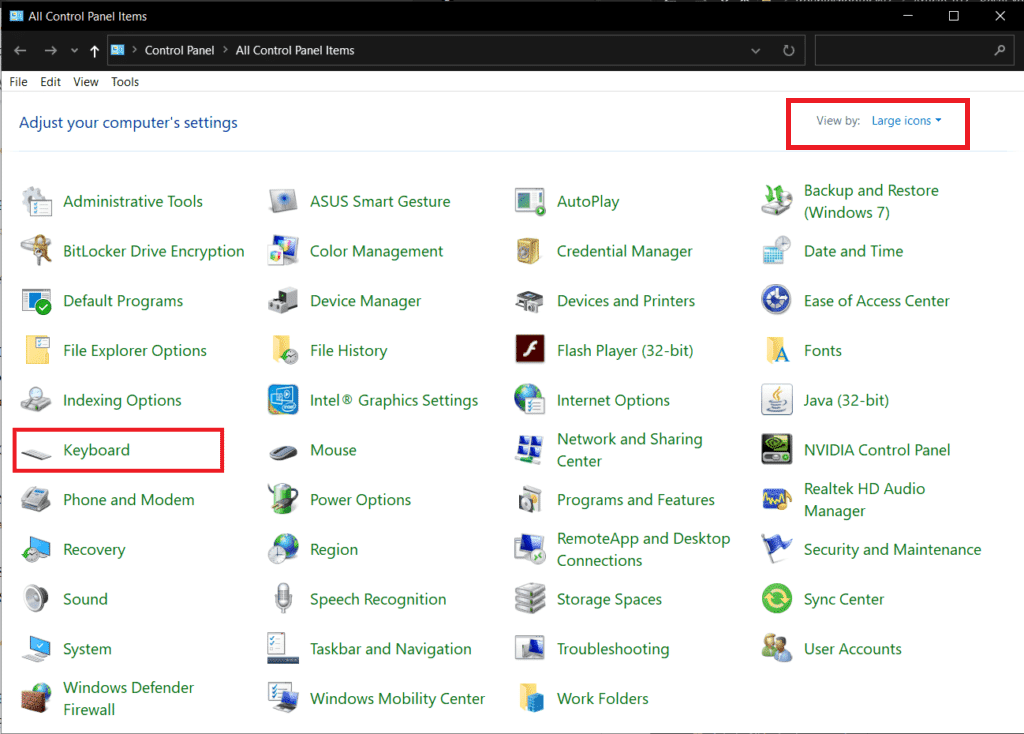1024x734 pixels.
Task: Open the Administrative Tools icon
Action: point(37,201)
